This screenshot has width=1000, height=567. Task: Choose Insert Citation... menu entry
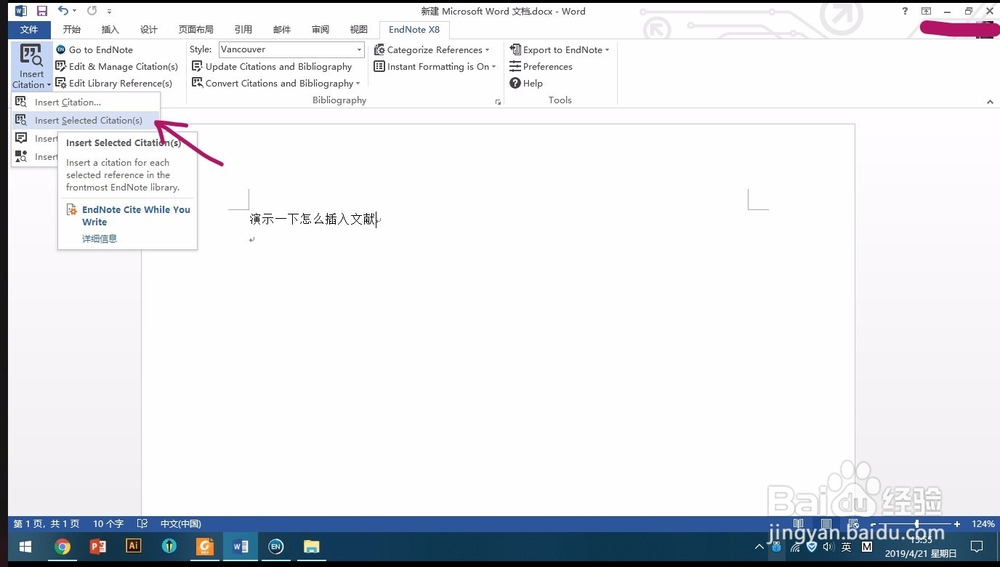click(86, 102)
